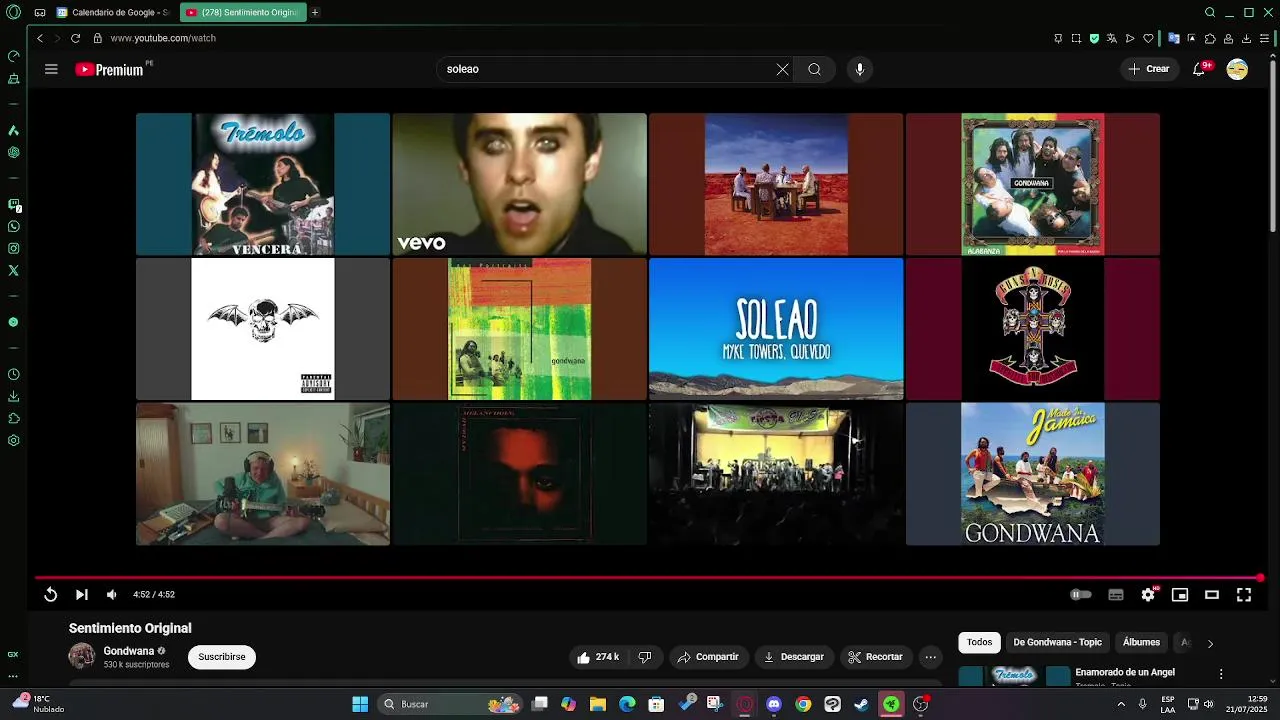Select the Álbumes filter chip
1280x720 pixels.
click(x=1141, y=642)
